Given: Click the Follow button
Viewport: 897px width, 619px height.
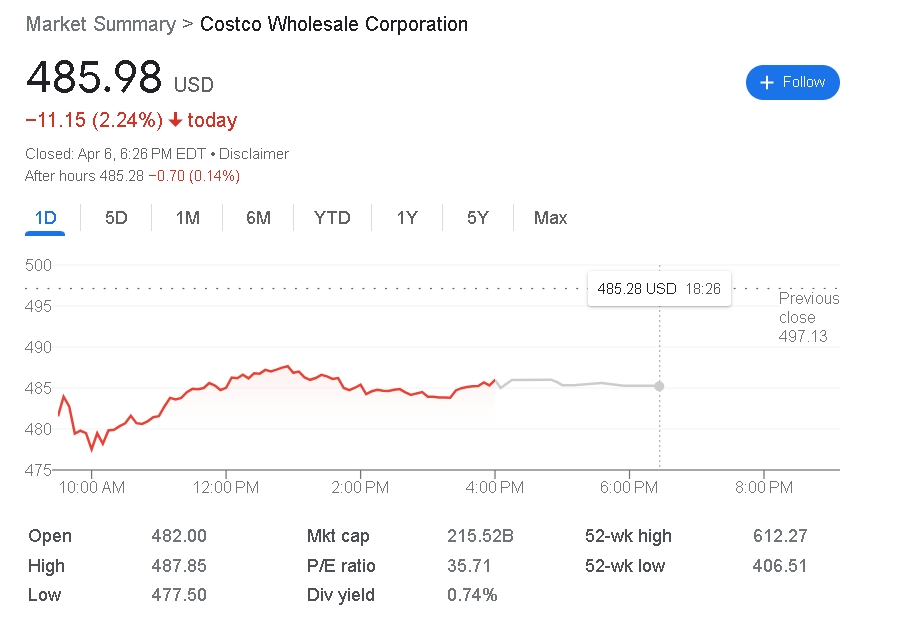Looking at the screenshot, I should click(792, 82).
